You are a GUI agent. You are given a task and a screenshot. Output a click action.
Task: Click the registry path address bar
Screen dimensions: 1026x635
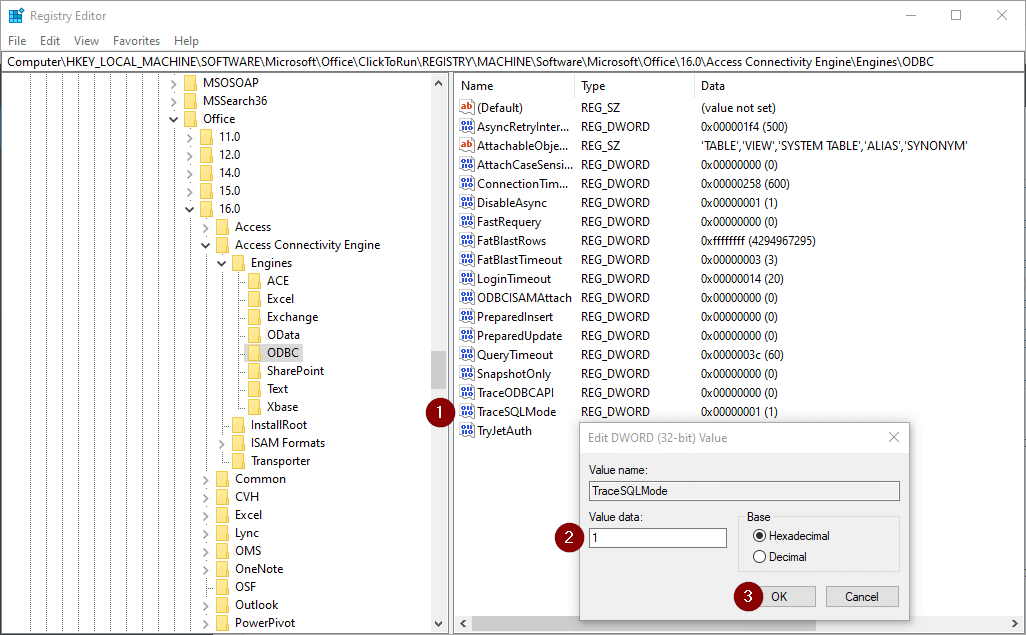point(512,62)
